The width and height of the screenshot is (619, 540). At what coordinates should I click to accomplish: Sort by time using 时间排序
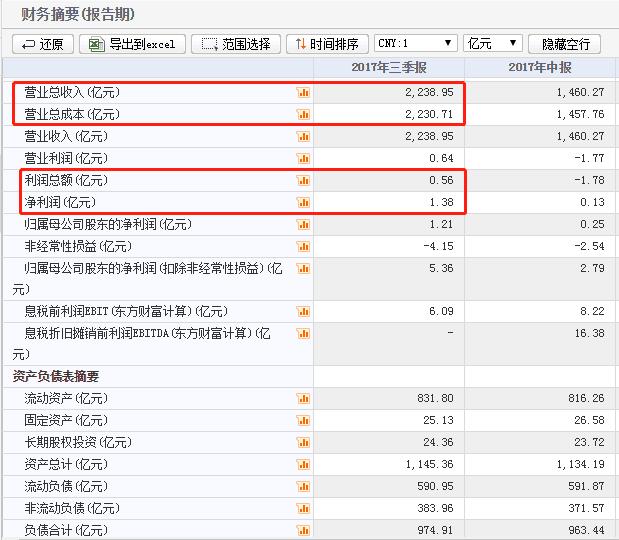pos(325,44)
